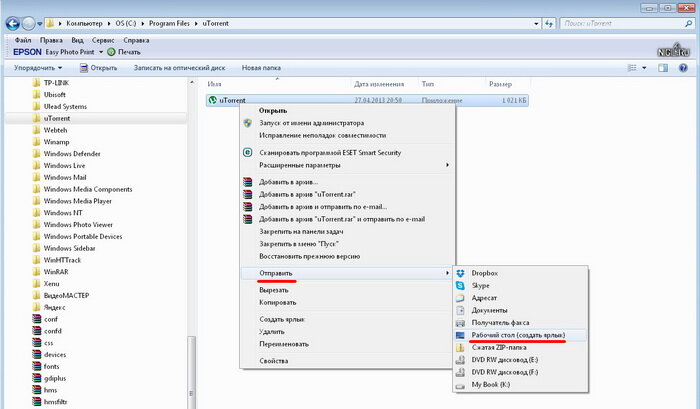Expand the Расширенные параметры submenu arrow

[447, 165]
